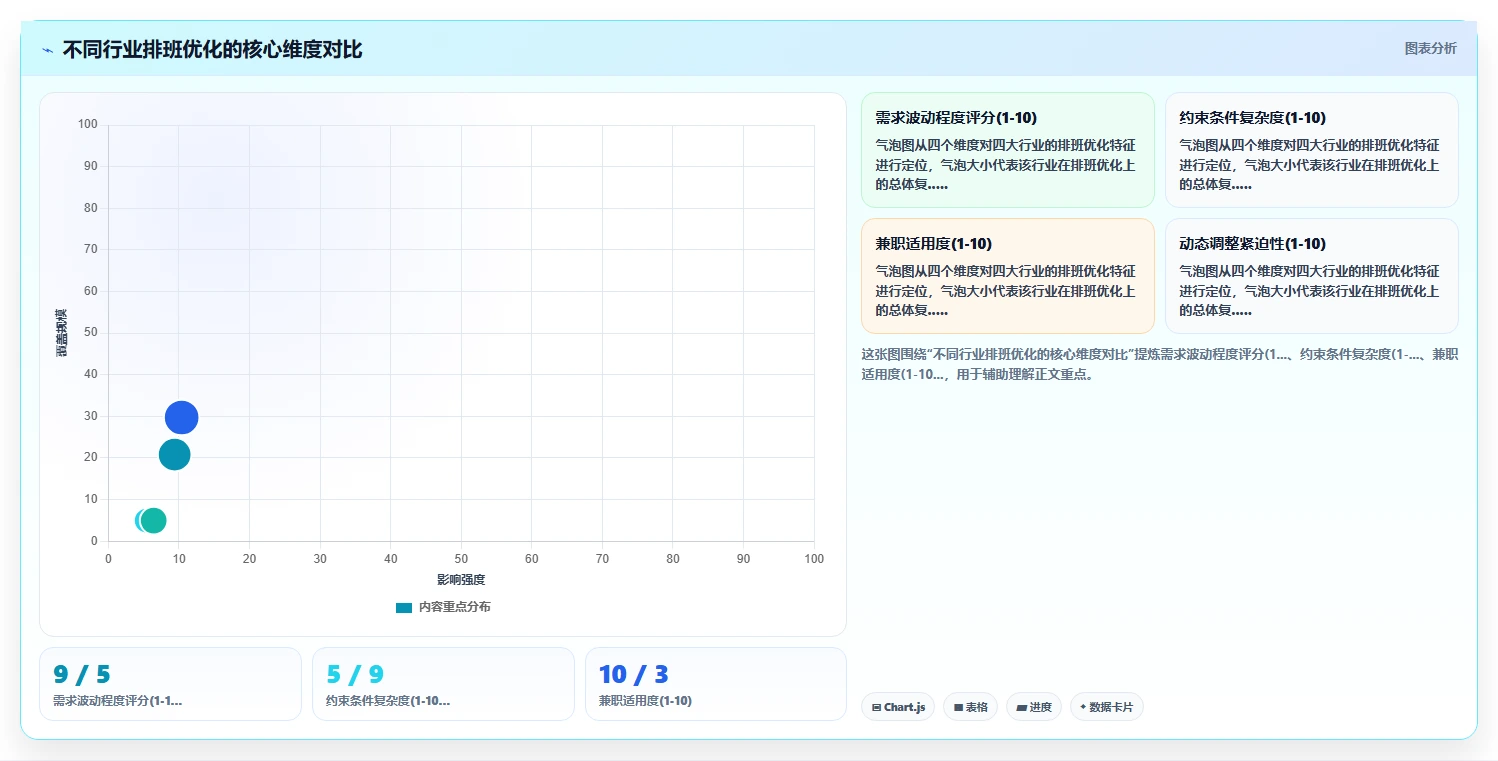The image size is (1498, 761).
Task: Click the teal-blue bubble near 20
Action: (174, 455)
